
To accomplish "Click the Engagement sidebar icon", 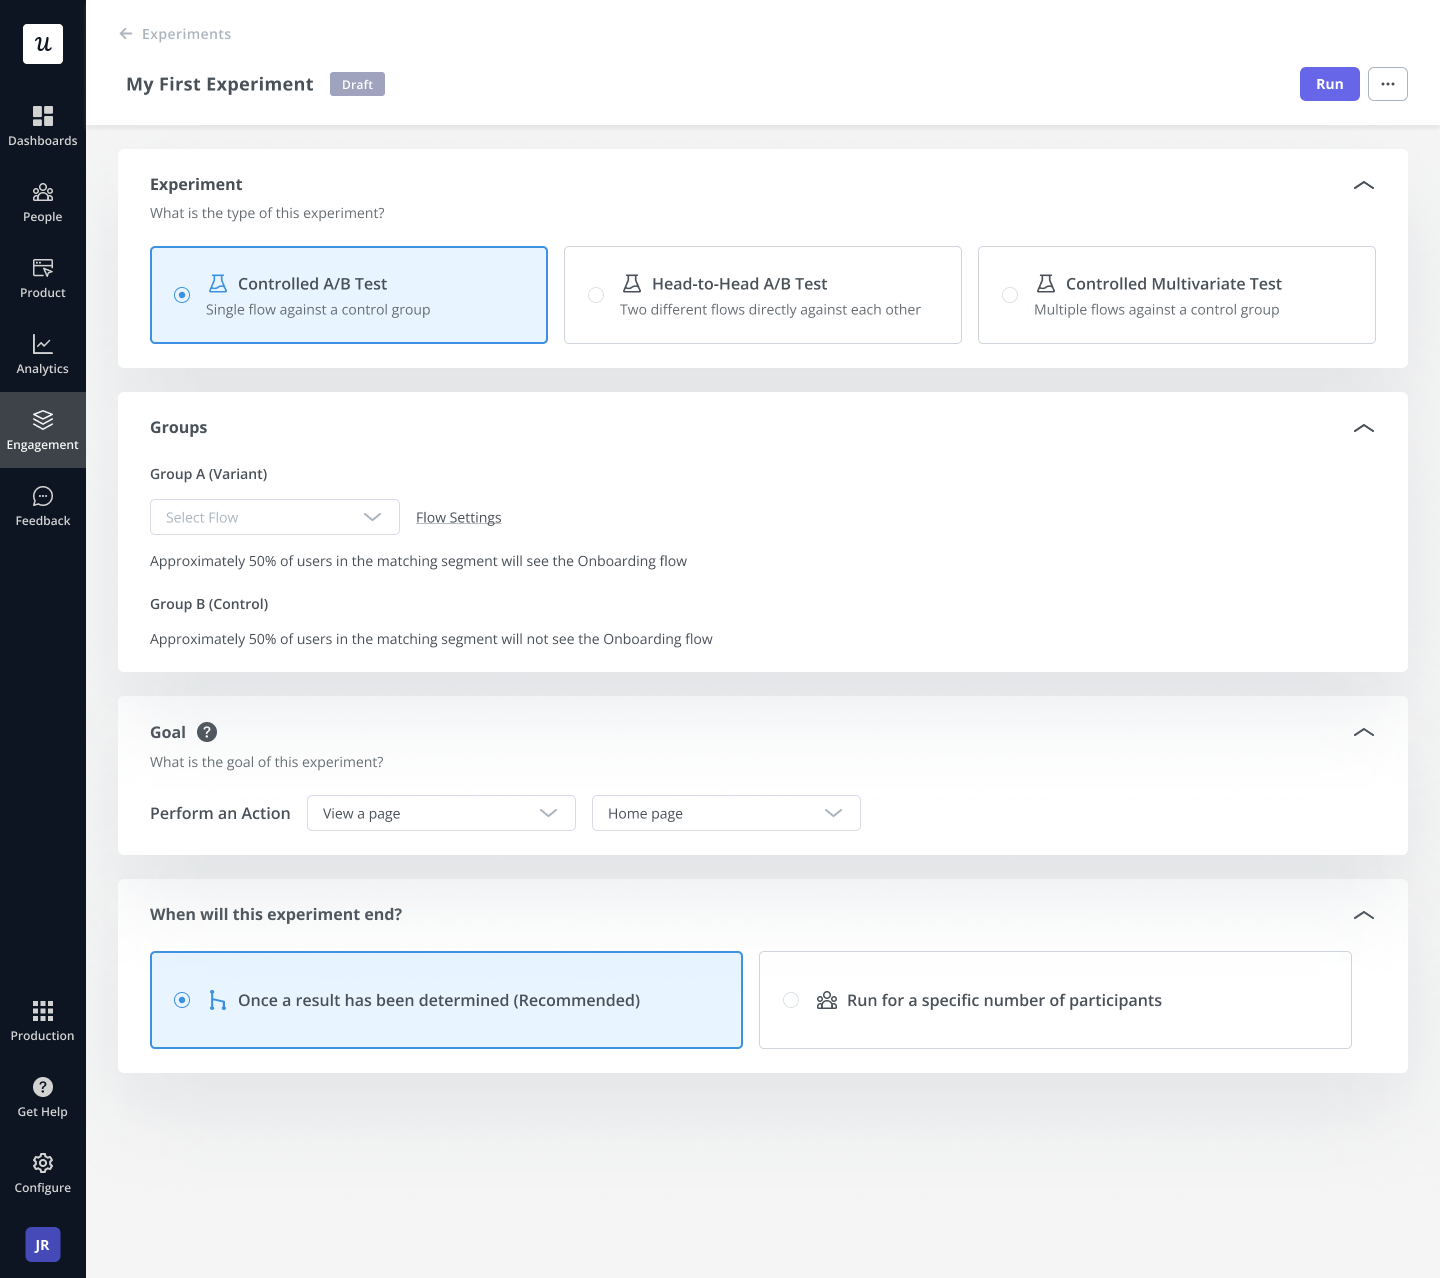I will click(42, 429).
